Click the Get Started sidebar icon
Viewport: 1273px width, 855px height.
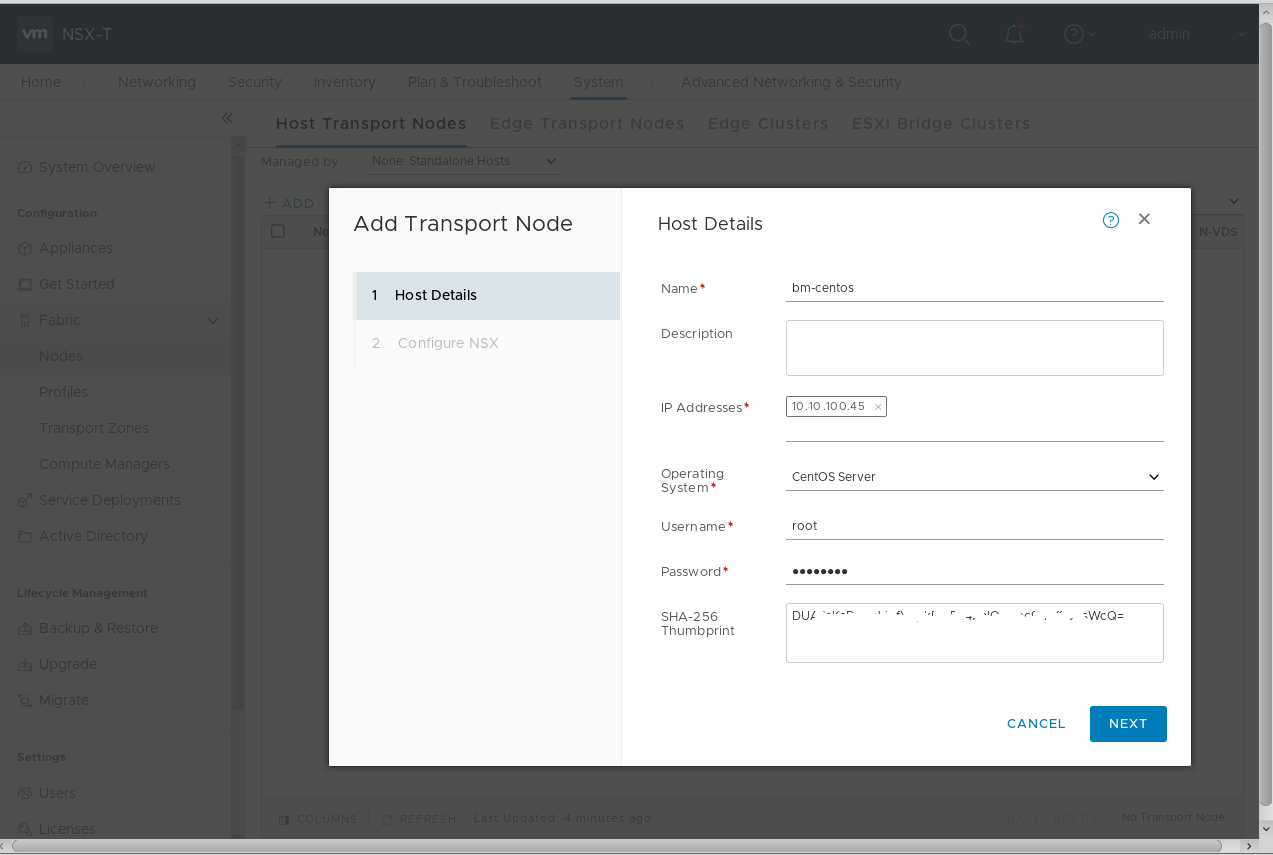[x=25, y=284]
